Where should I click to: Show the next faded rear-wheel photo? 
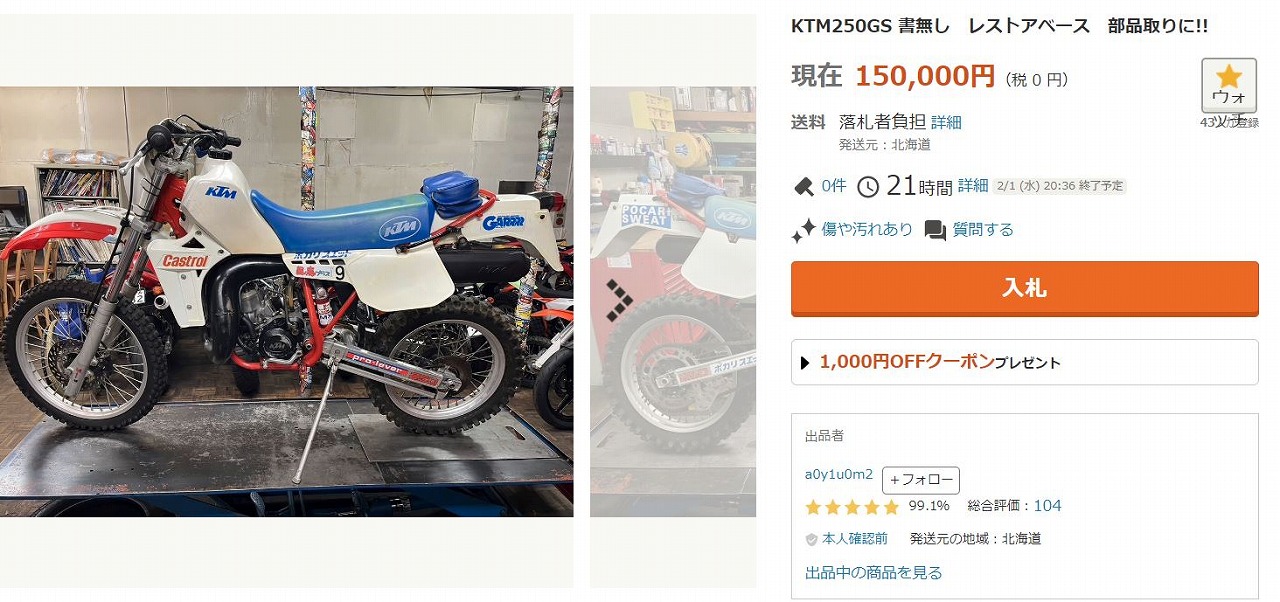coord(673,301)
